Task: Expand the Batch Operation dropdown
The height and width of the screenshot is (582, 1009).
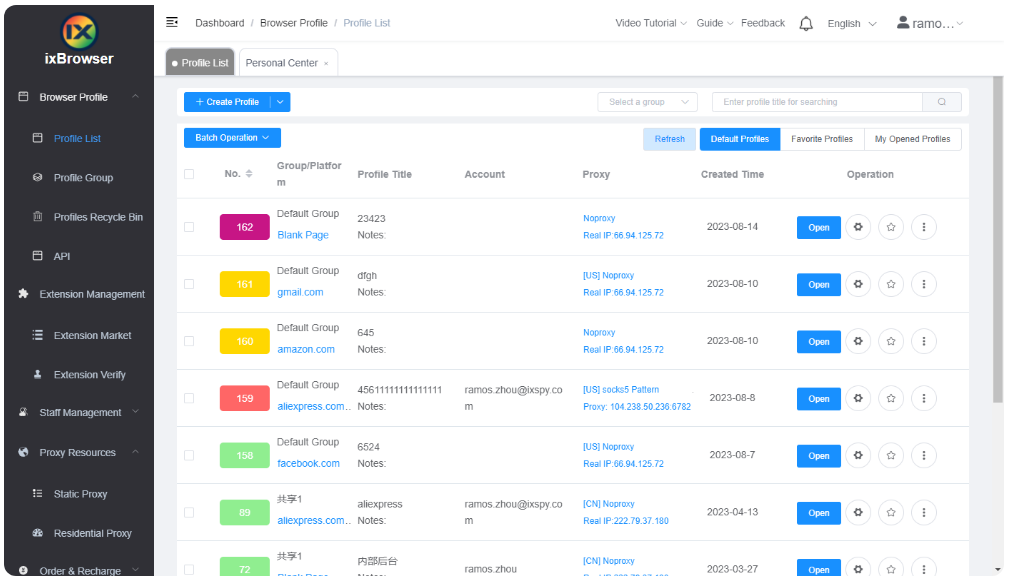Action: pyautogui.click(x=232, y=138)
